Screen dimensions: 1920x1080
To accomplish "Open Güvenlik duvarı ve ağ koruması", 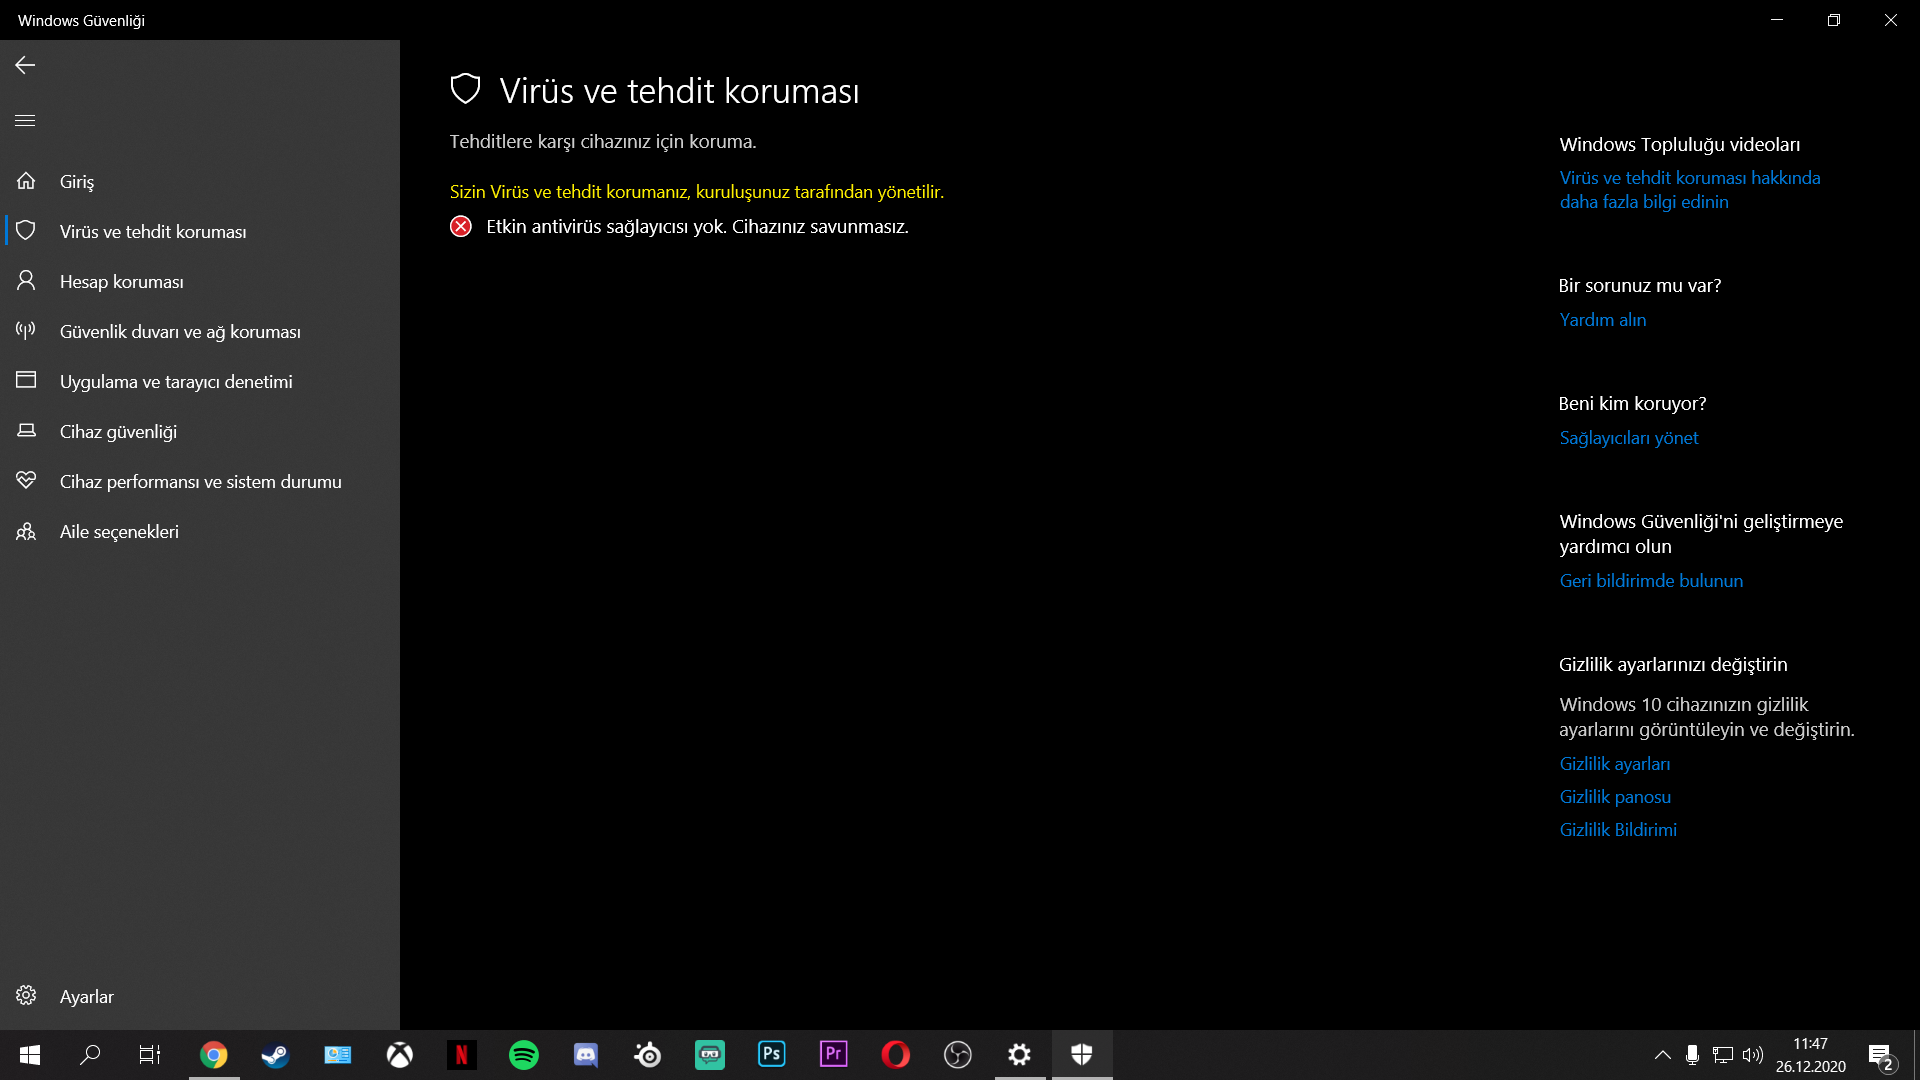I will point(180,332).
